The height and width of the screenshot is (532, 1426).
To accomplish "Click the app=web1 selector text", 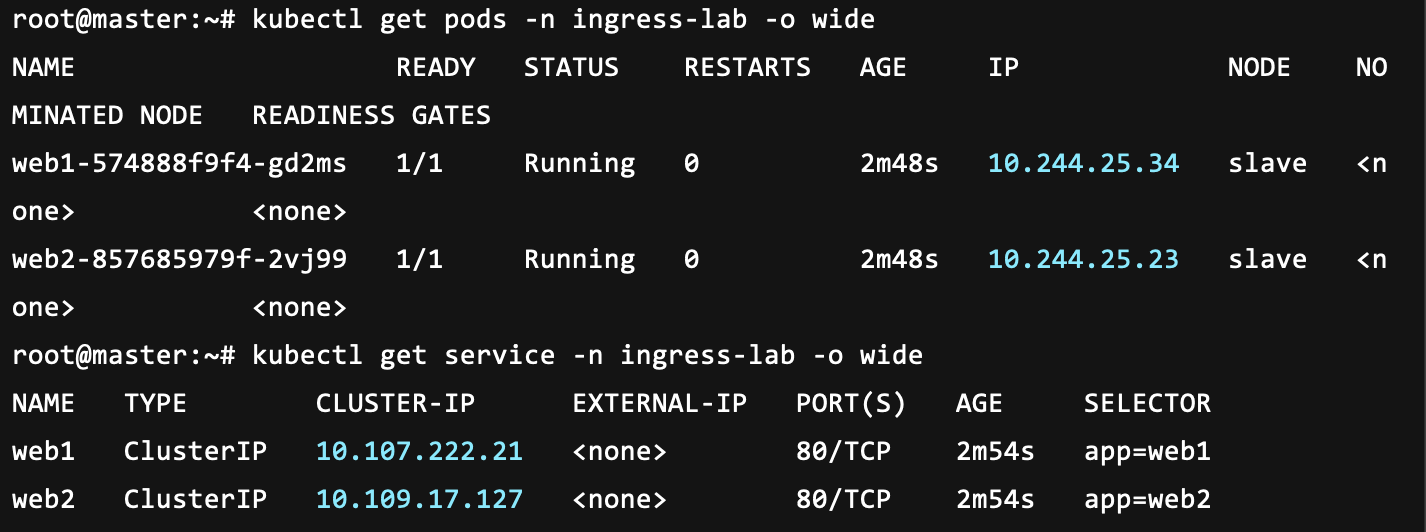I will pyautogui.click(x=1147, y=452).
